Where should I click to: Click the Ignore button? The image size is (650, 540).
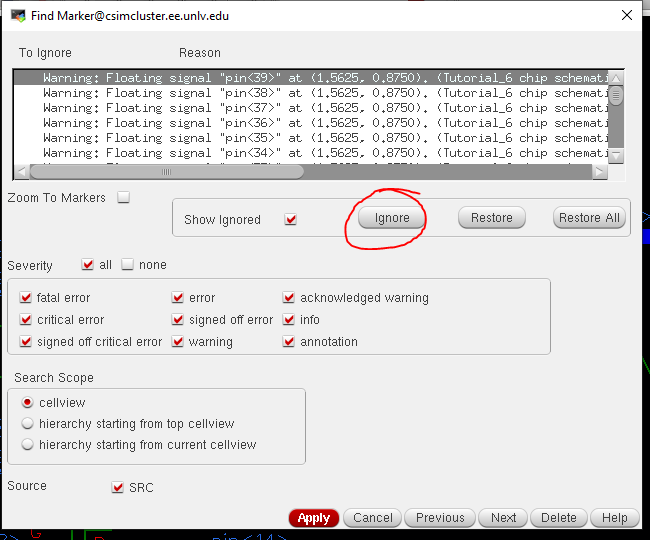click(391, 218)
